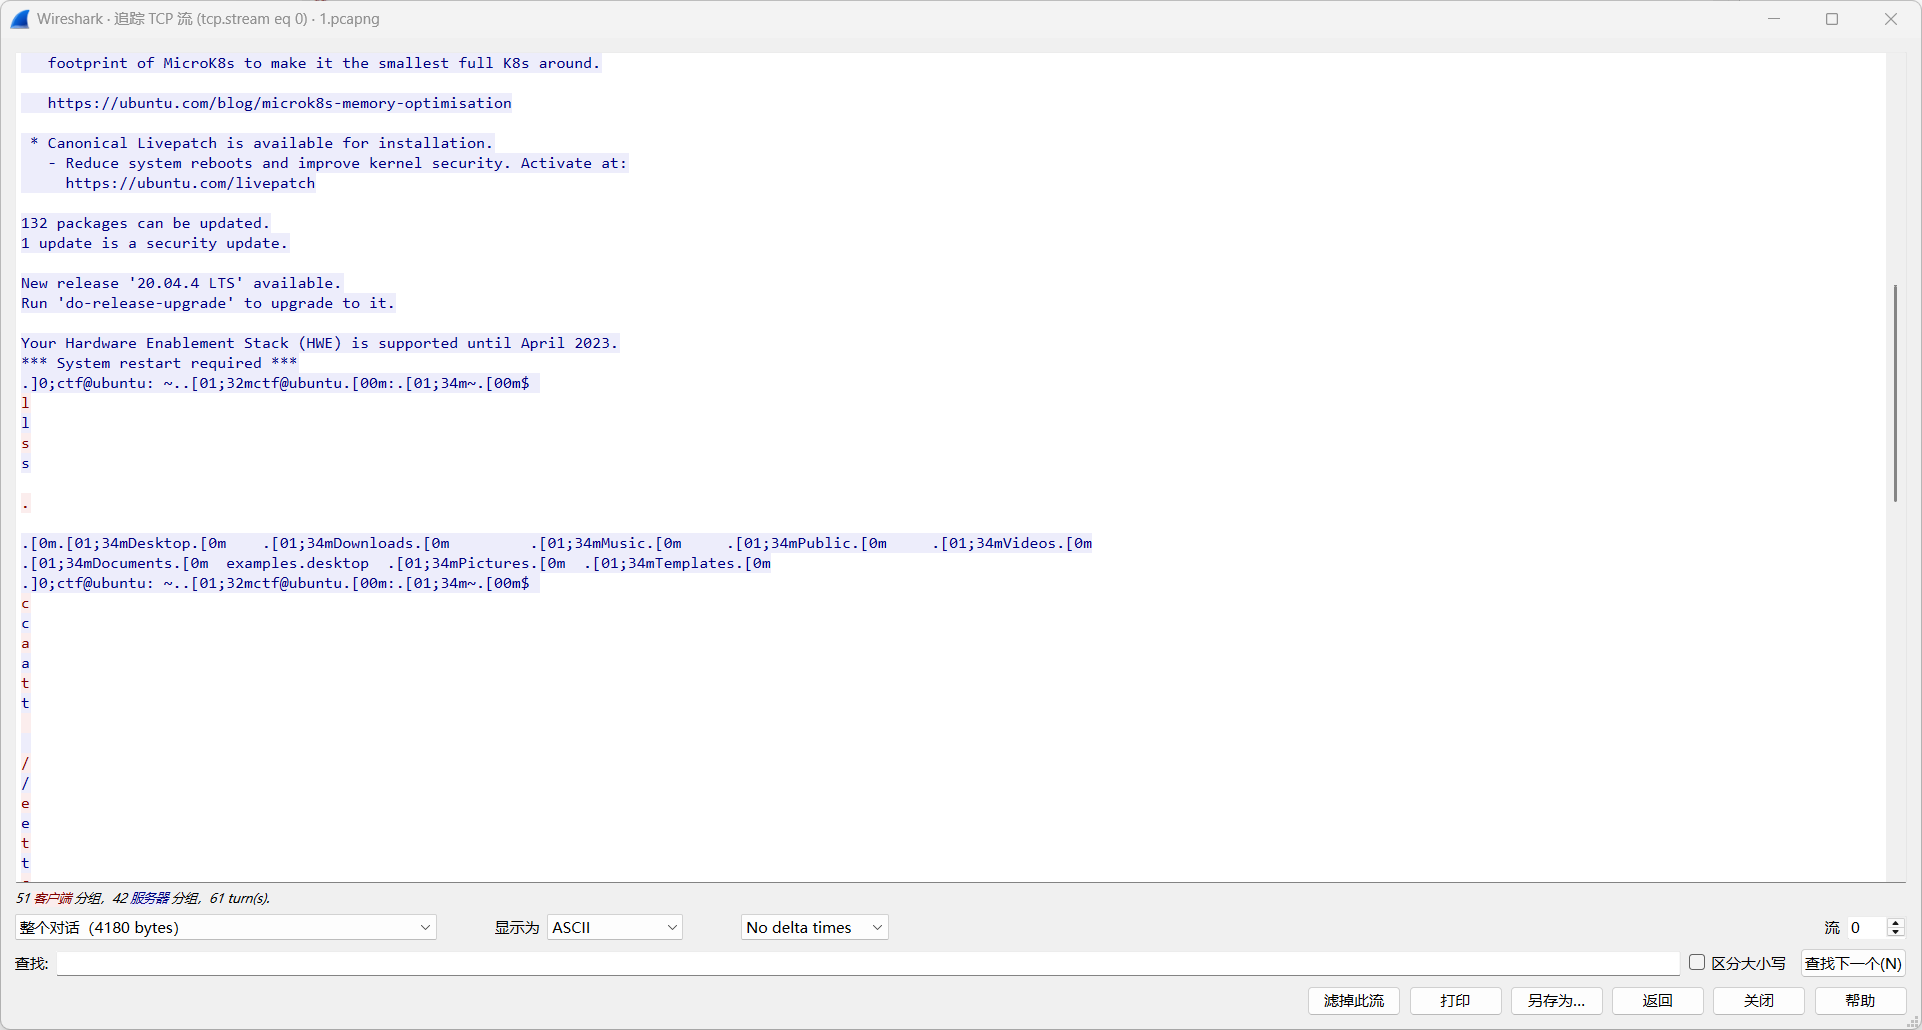The image size is (1922, 1030).
Task: Click the 返回 back button
Action: tap(1658, 1001)
